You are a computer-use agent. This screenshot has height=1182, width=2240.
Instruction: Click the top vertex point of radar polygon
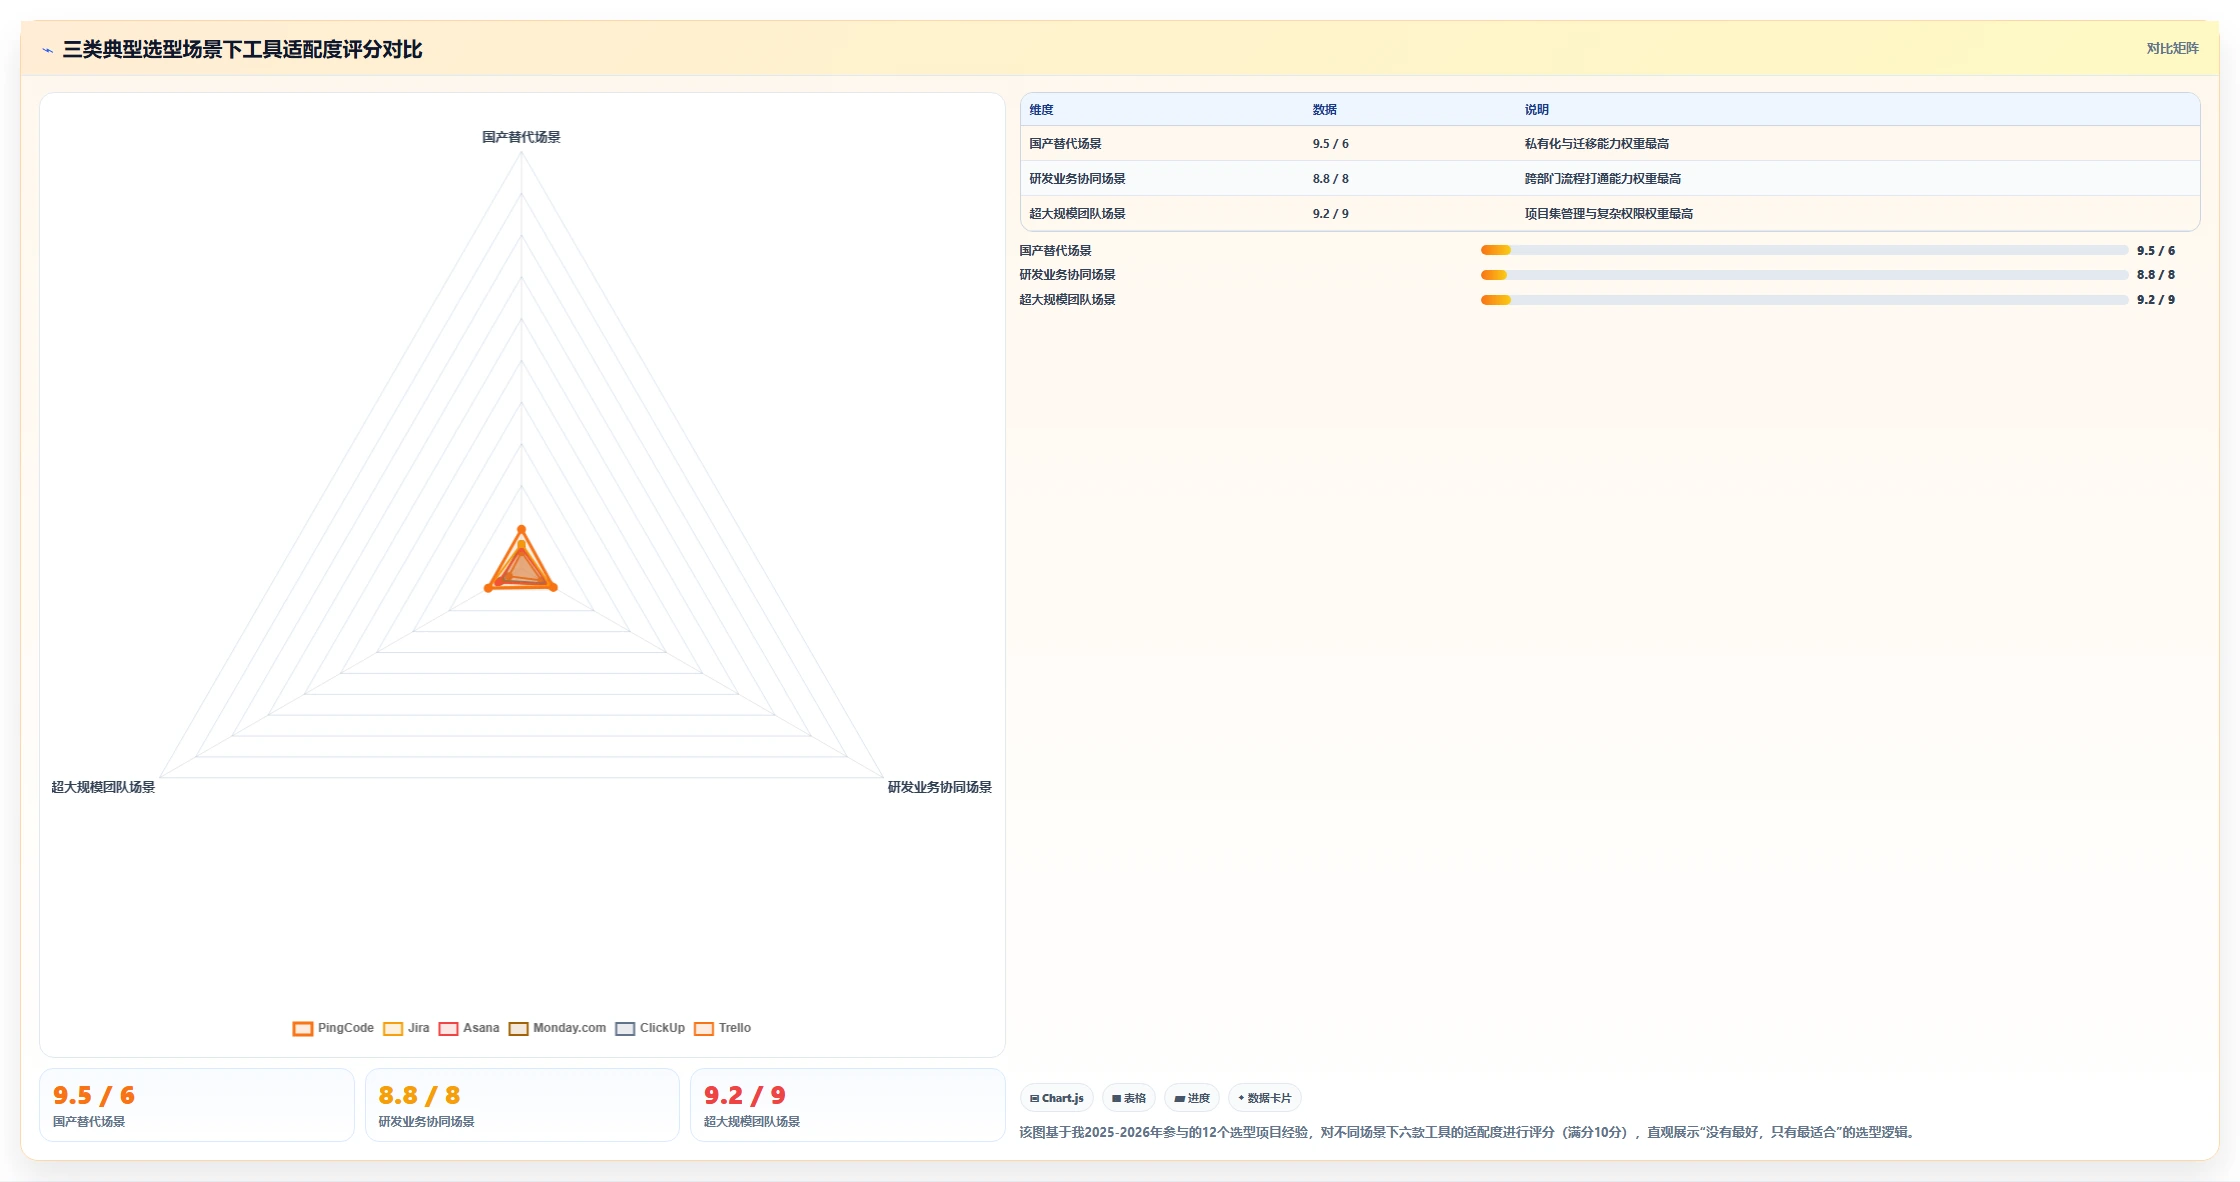[x=521, y=529]
